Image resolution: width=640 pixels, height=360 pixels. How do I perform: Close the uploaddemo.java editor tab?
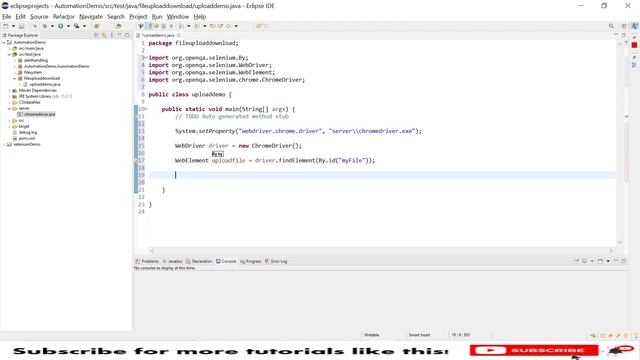[178, 36]
